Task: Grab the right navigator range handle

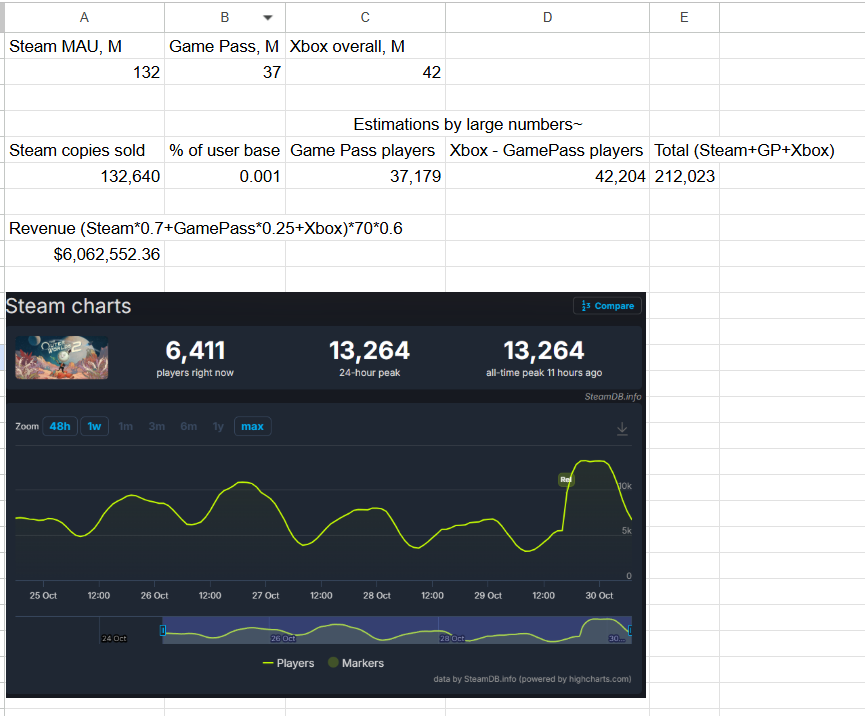Action: (x=630, y=630)
